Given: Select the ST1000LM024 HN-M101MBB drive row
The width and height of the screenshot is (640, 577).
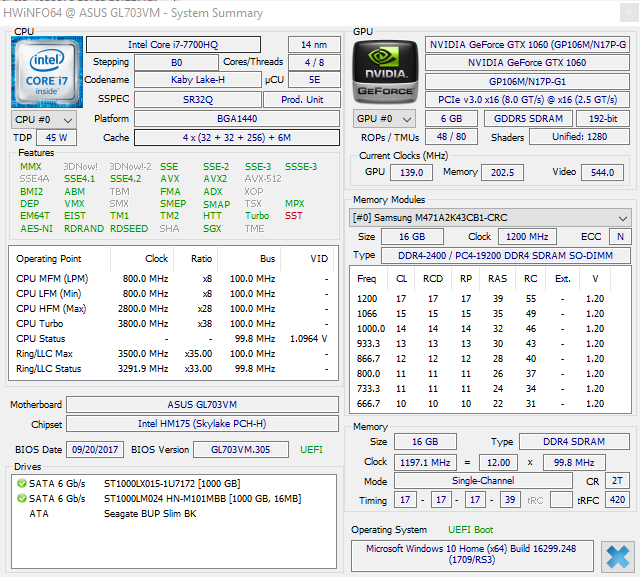Looking at the screenshot, I should 173,499.
